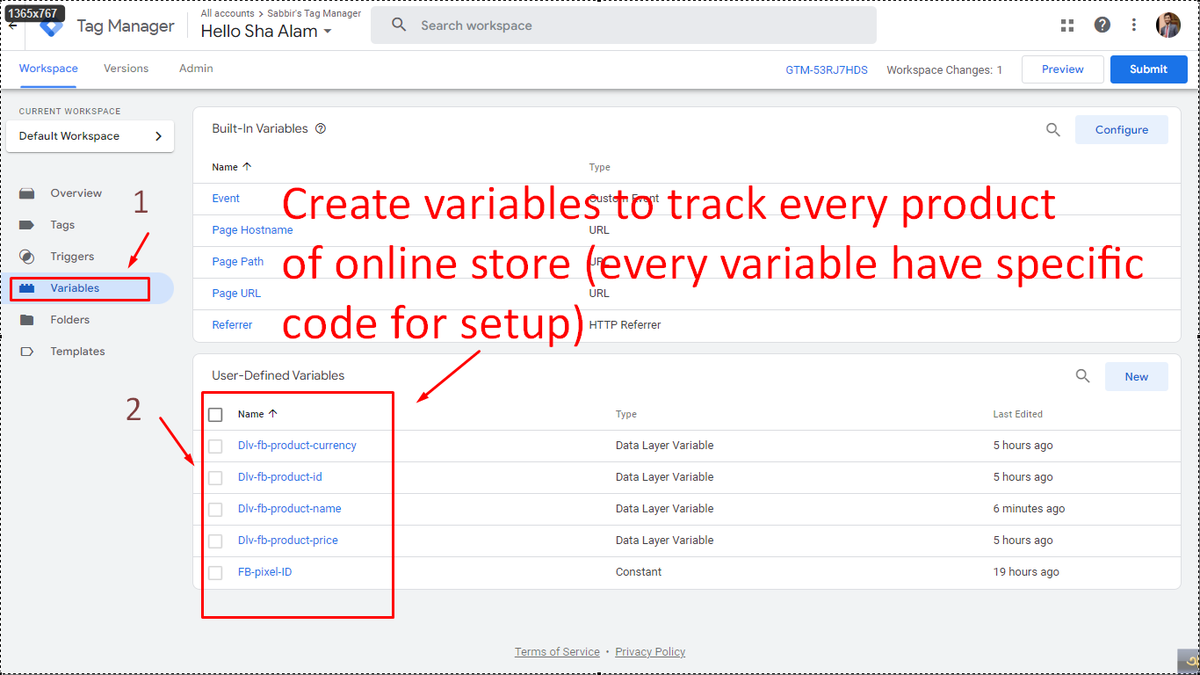Click the Templates sidebar icon
This screenshot has width=1200, height=675.
click(27, 352)
